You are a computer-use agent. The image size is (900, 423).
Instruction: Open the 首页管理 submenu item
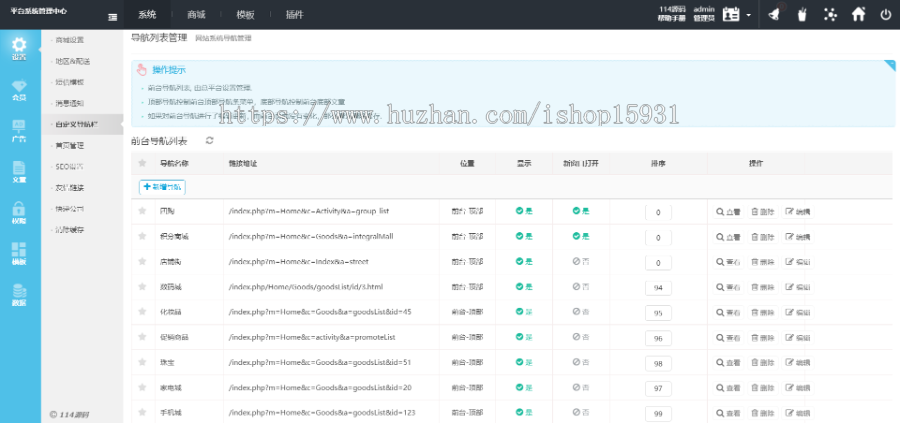pos(69,145)
